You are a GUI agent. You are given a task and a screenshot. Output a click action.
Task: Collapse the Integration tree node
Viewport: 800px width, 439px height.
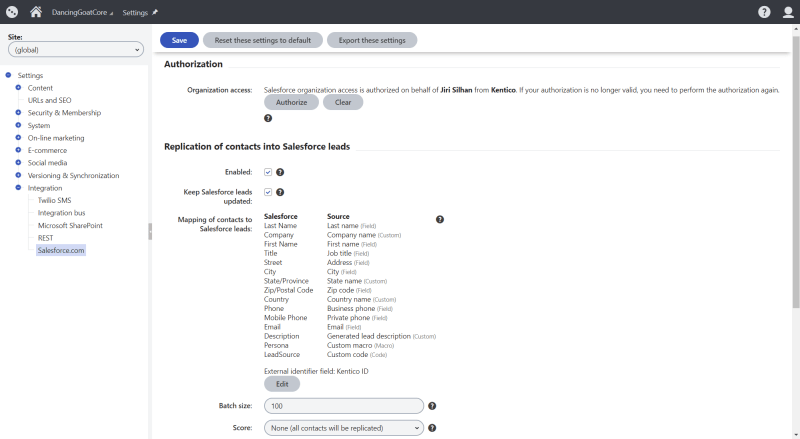[x=18, y=188]
